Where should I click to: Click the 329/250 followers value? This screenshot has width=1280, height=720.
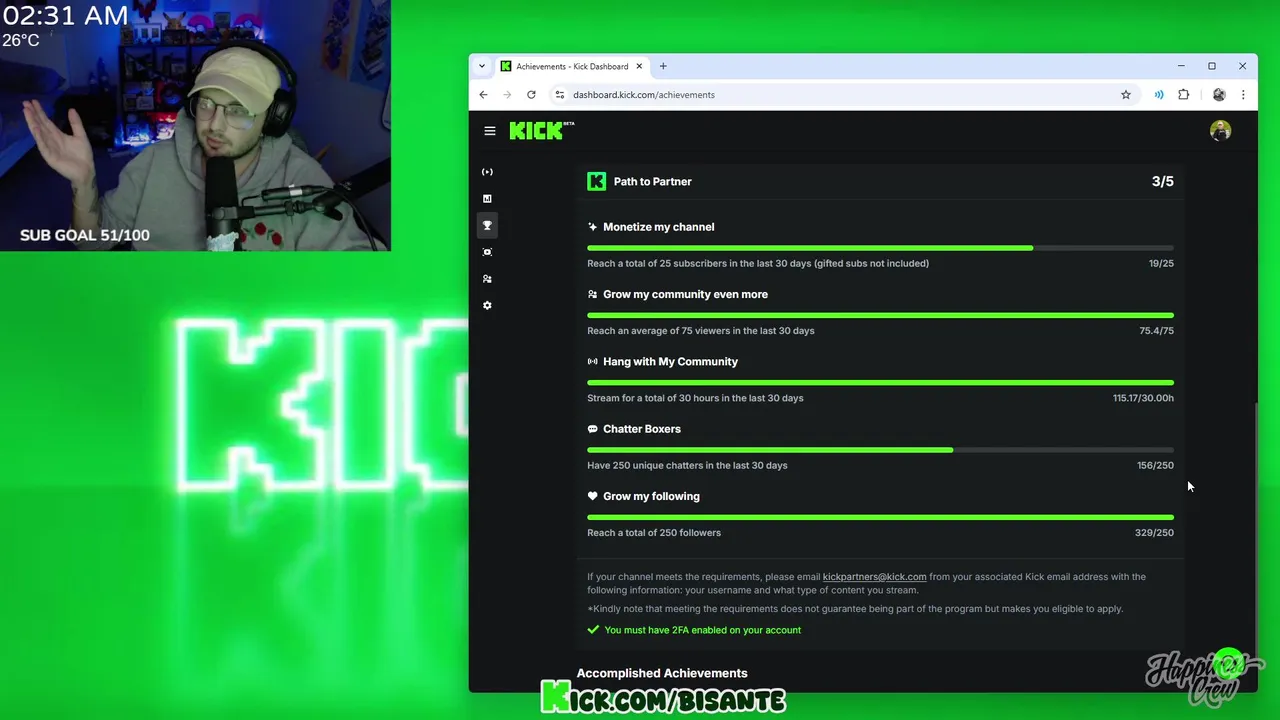coord(1154,533)
